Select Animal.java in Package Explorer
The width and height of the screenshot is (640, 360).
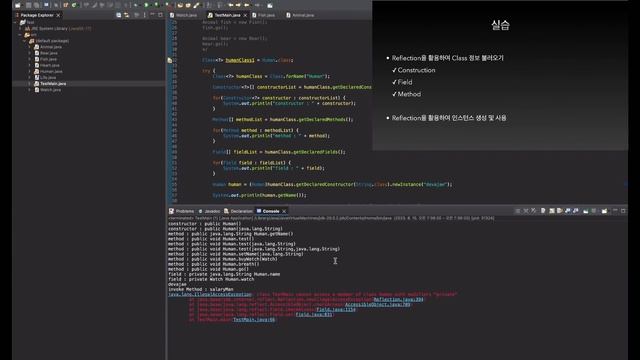pos(51,47)
